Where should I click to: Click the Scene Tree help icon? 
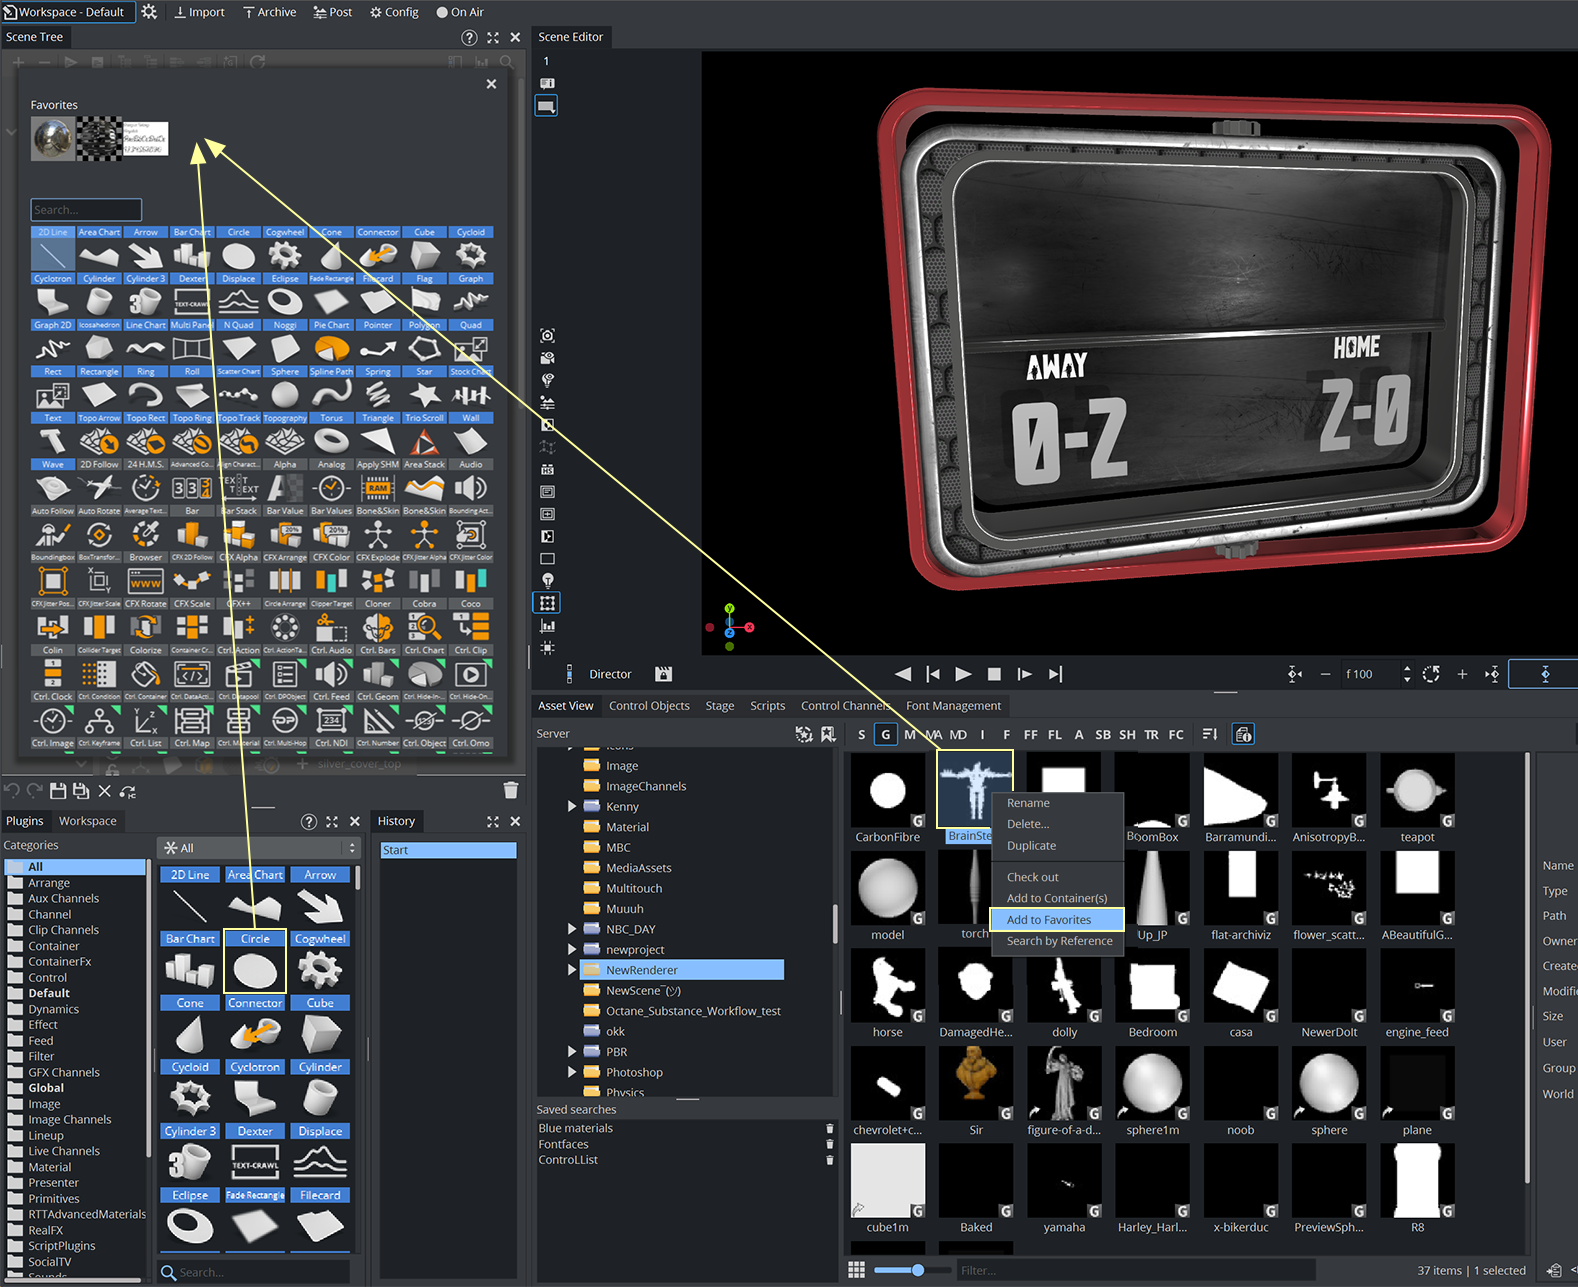[469, 37]
